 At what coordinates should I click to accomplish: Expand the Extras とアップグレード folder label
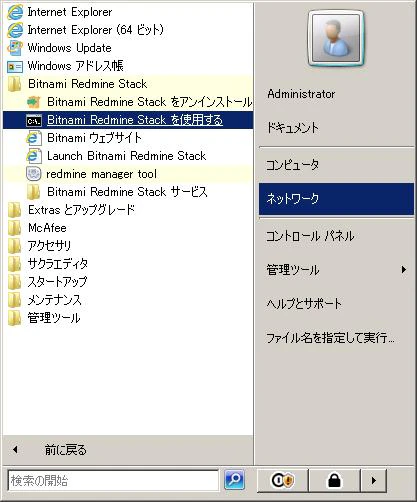tap(81, 210)
